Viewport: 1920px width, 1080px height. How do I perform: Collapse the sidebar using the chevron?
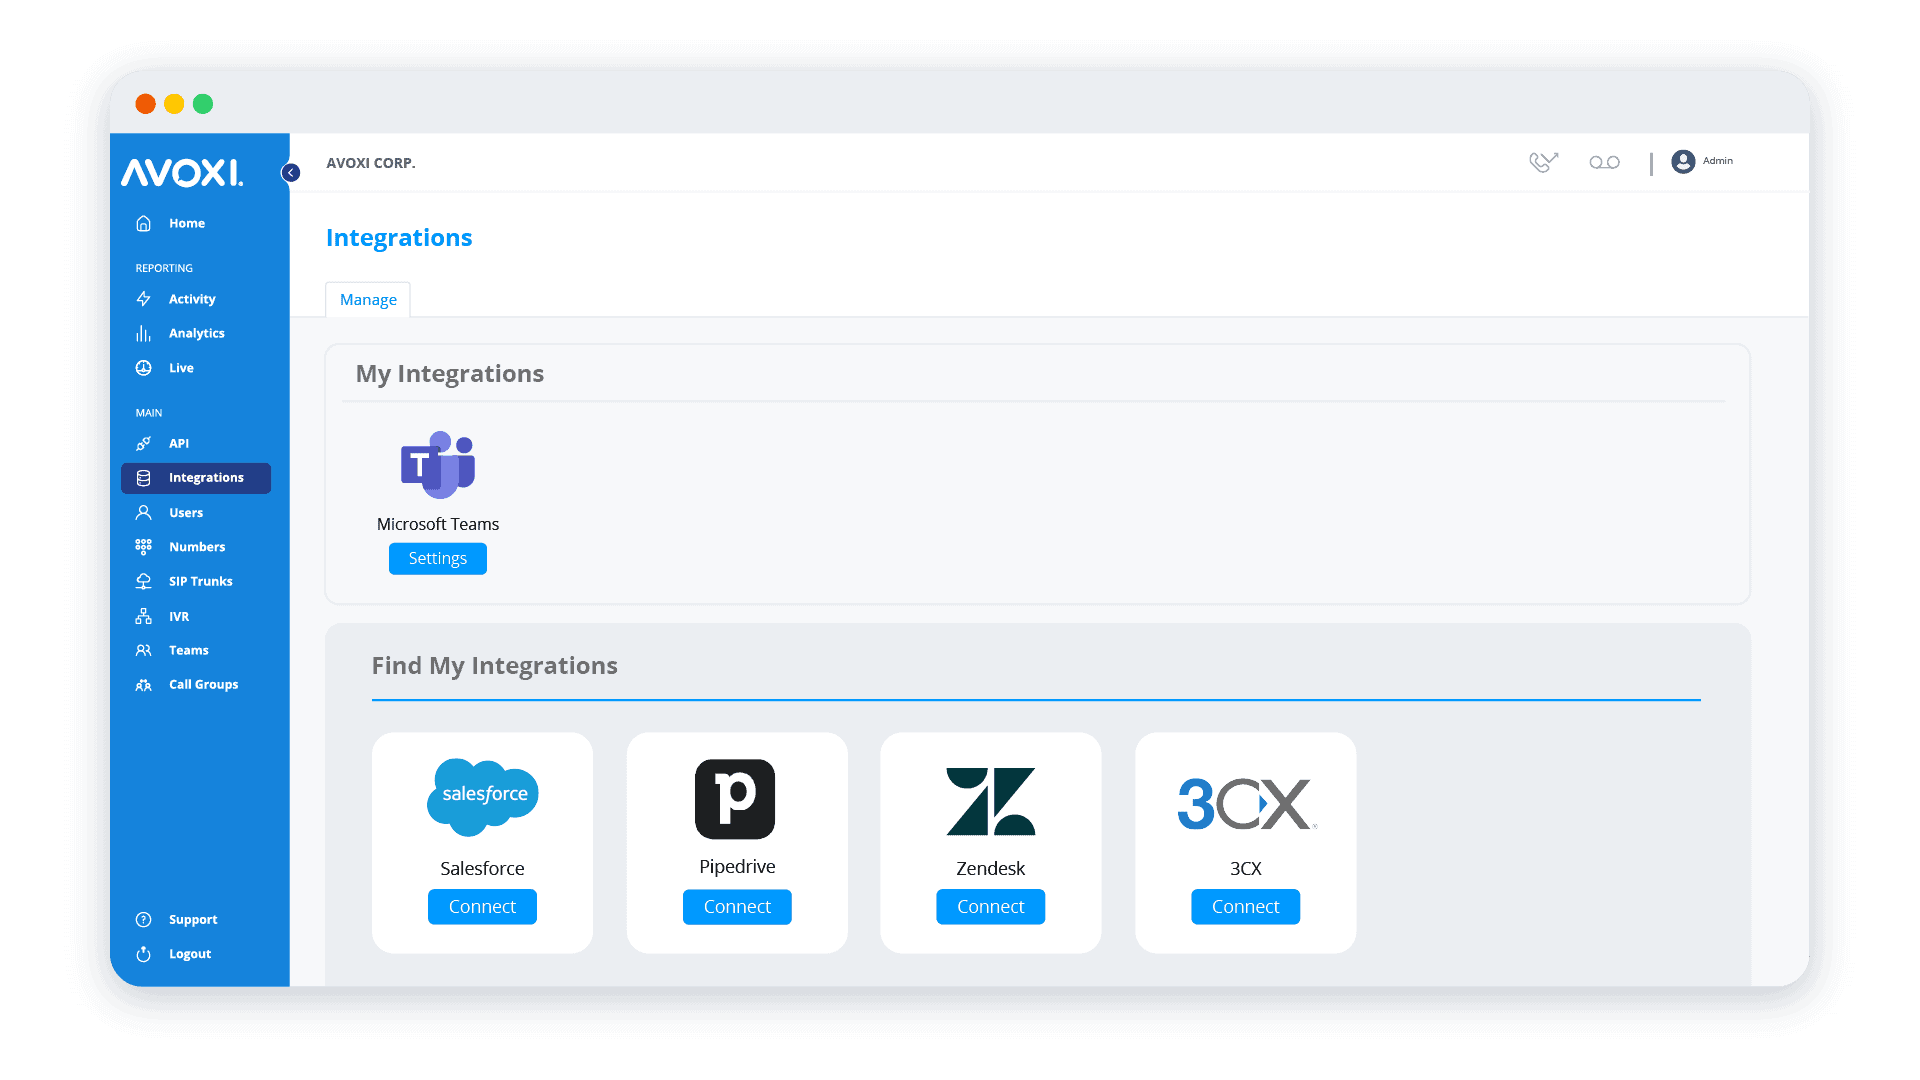point(290,172)
